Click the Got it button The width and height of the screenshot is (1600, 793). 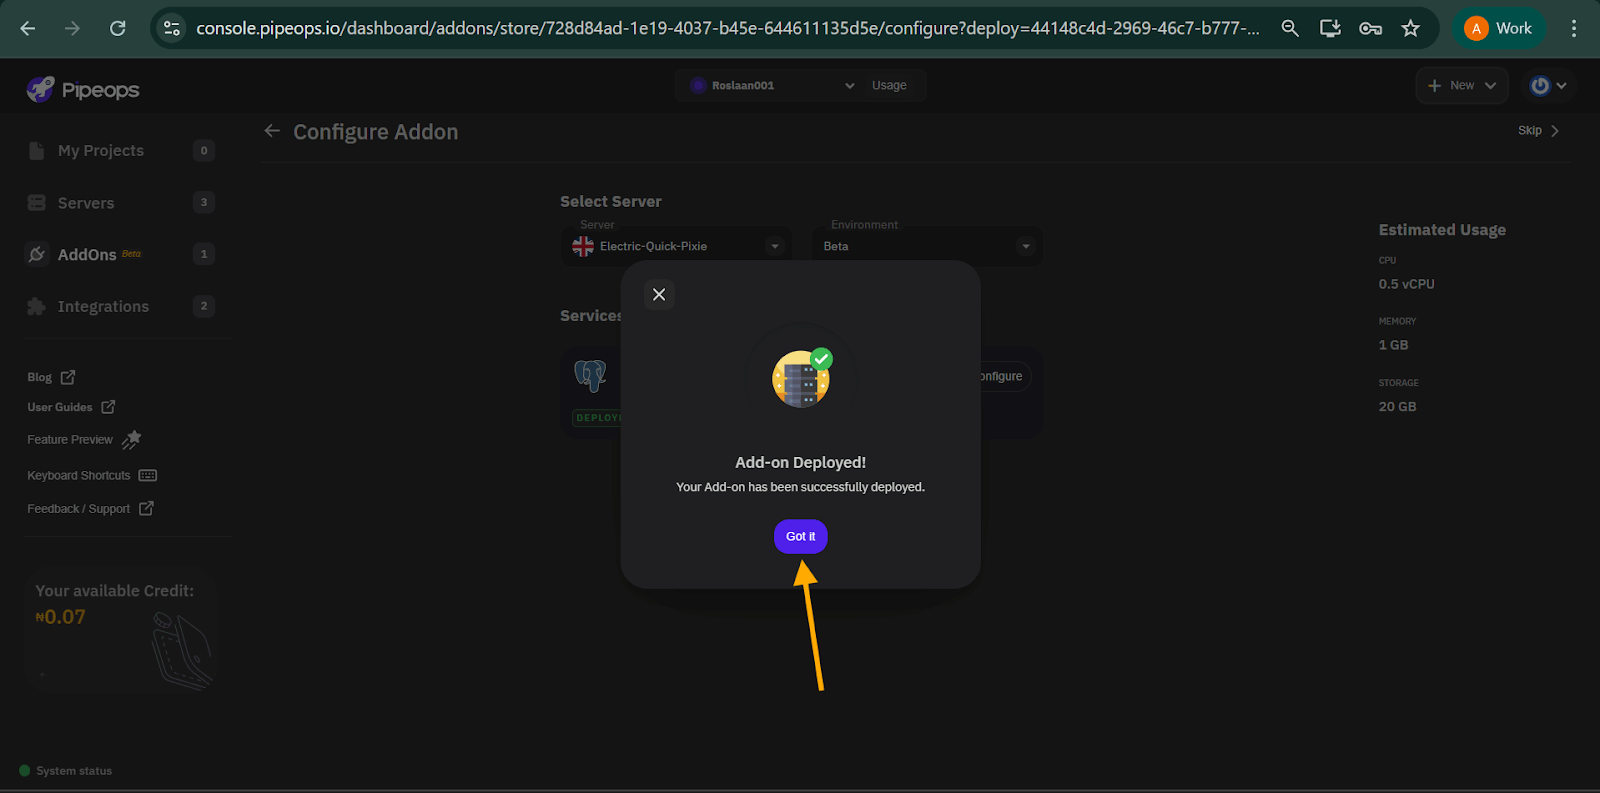[x=800, y=536]
